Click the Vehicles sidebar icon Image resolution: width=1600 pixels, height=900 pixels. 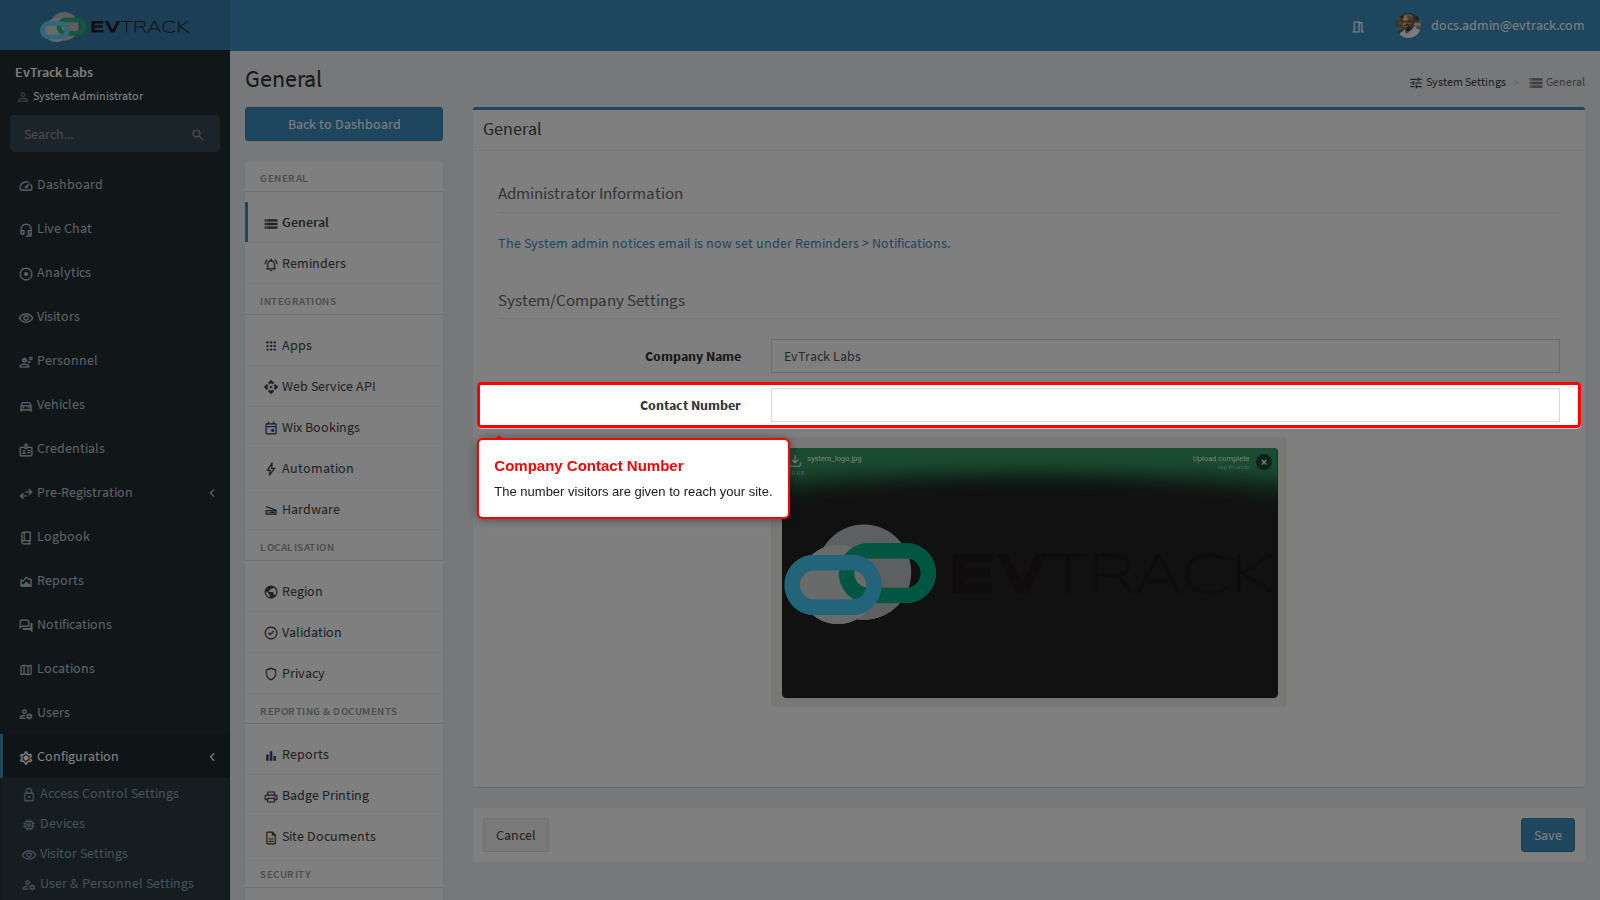tap(26, 406)
